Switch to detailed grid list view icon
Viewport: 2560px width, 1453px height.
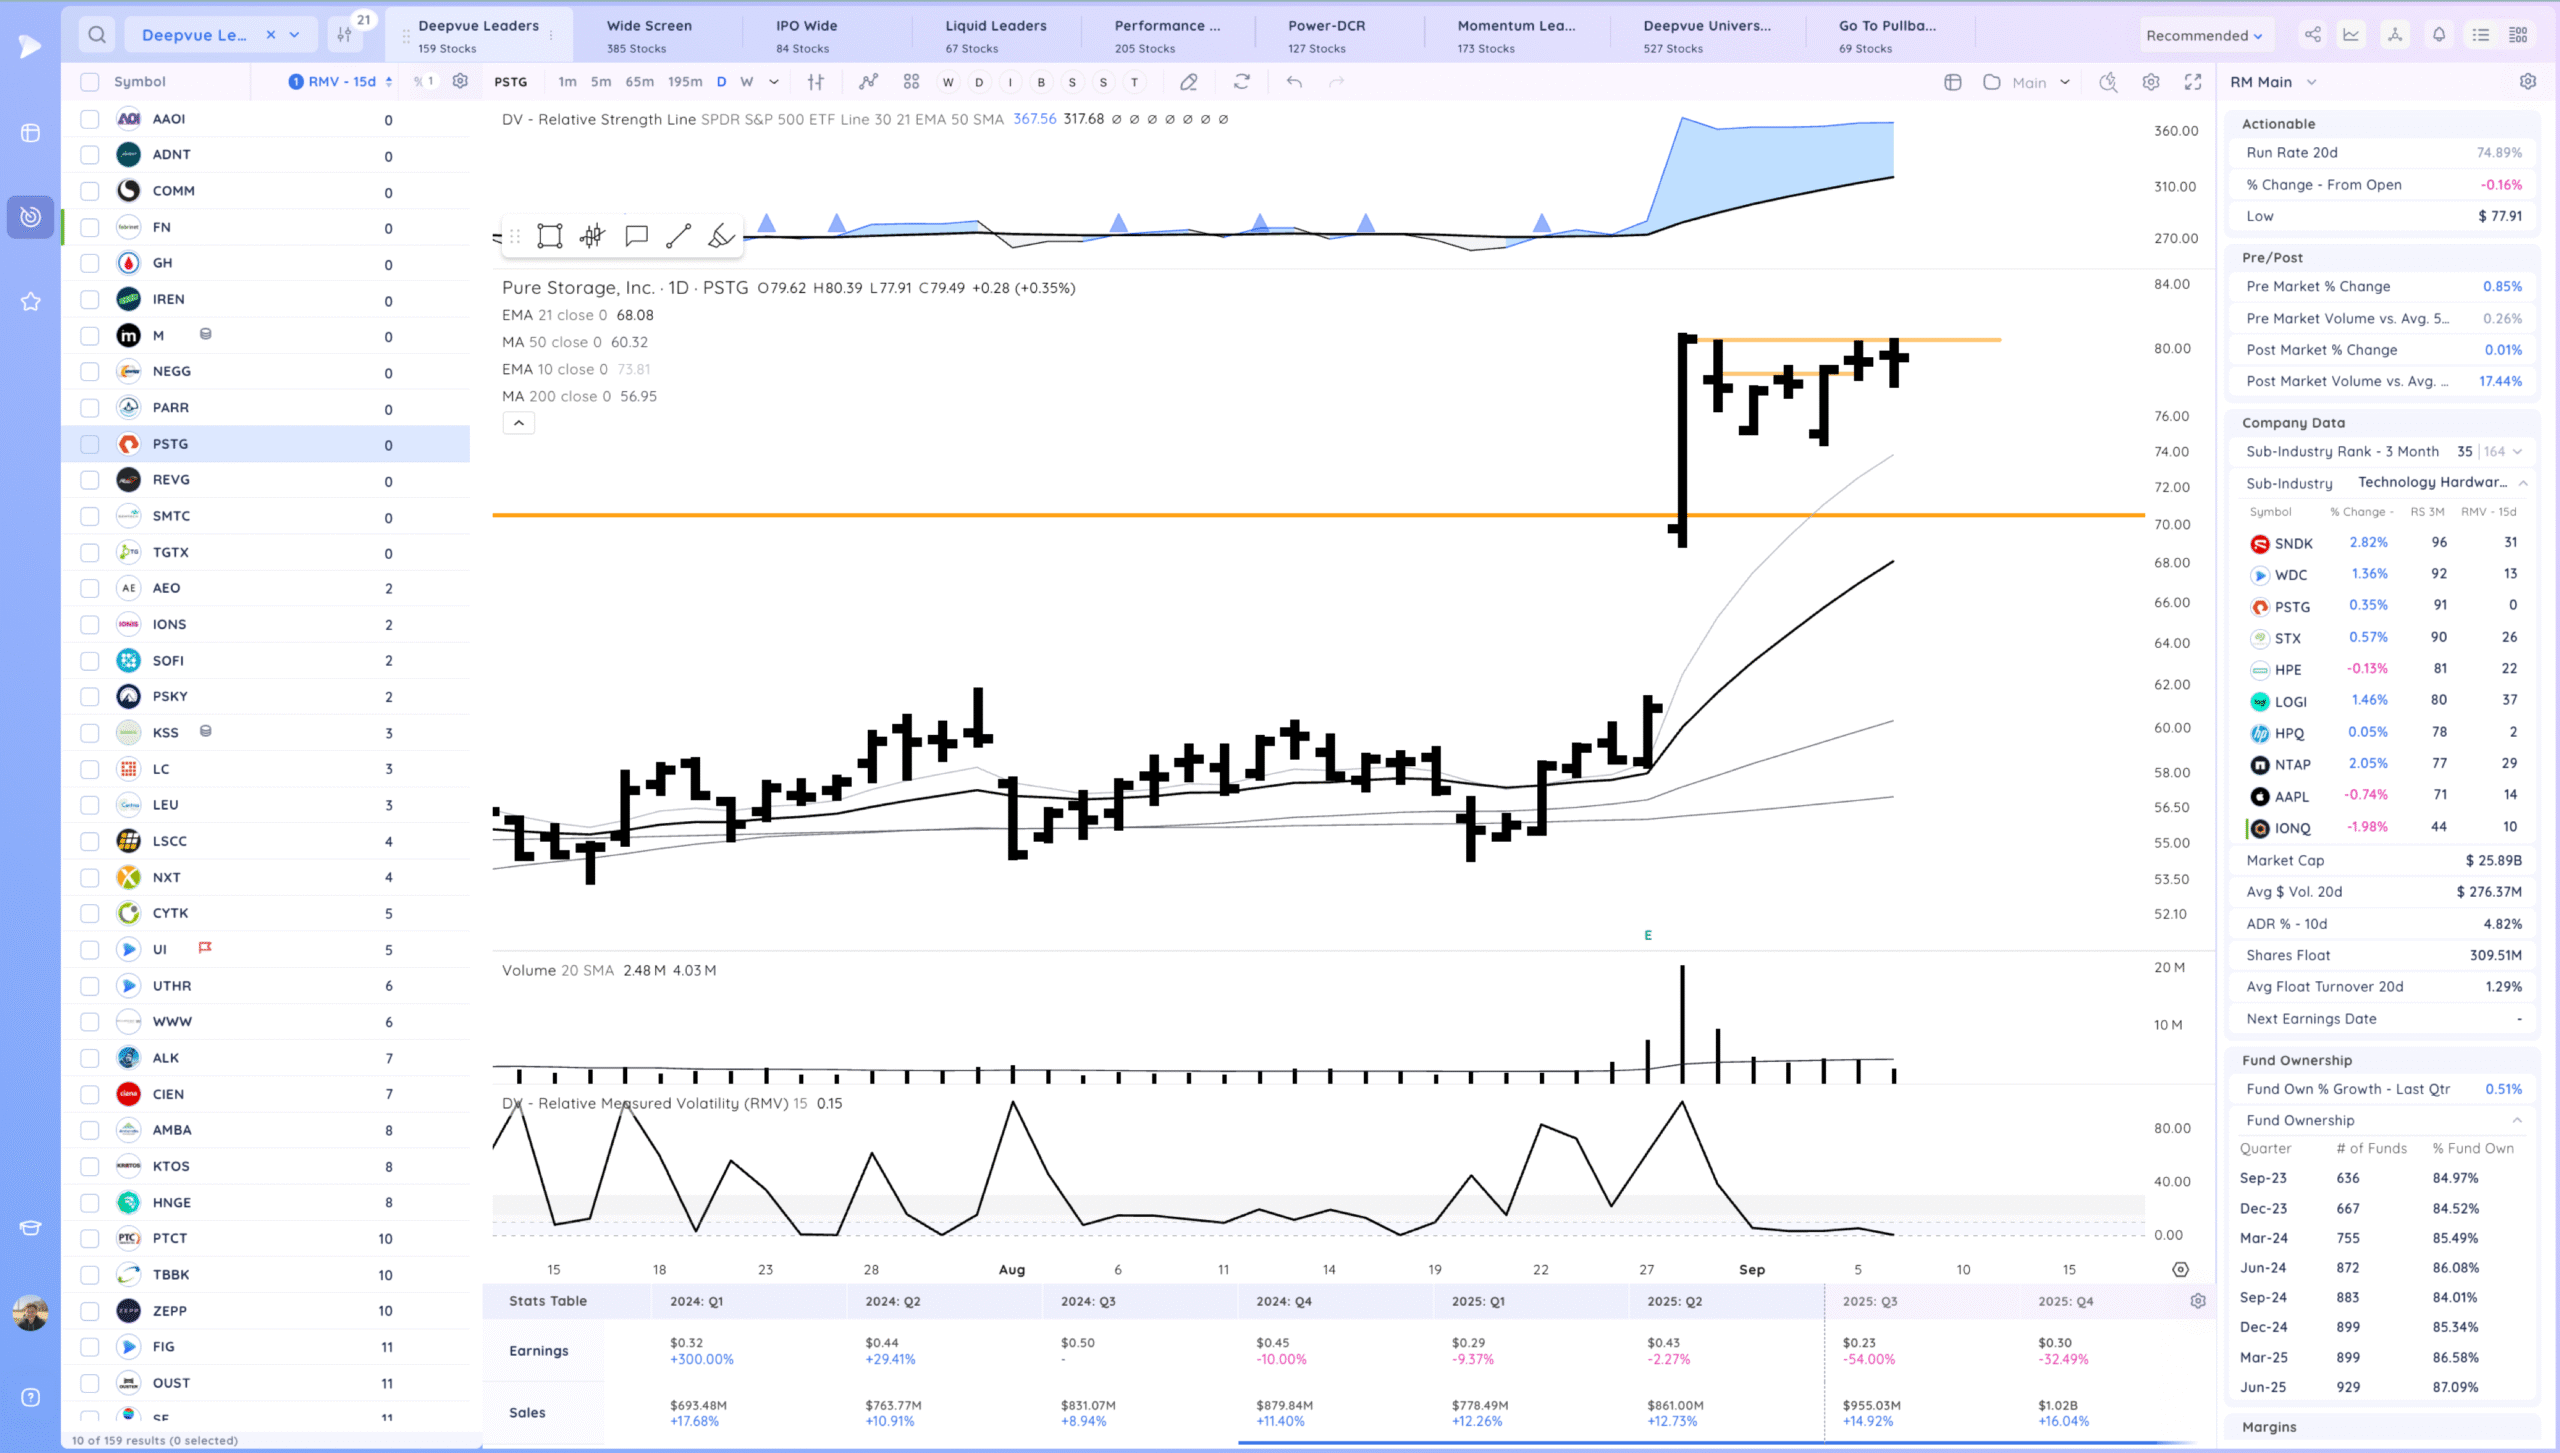click(2519, 35)
